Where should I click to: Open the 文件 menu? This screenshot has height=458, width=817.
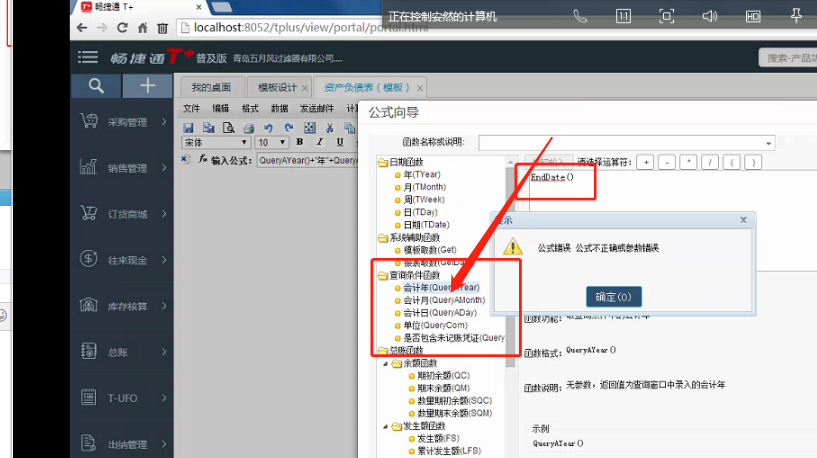[191, 108]
